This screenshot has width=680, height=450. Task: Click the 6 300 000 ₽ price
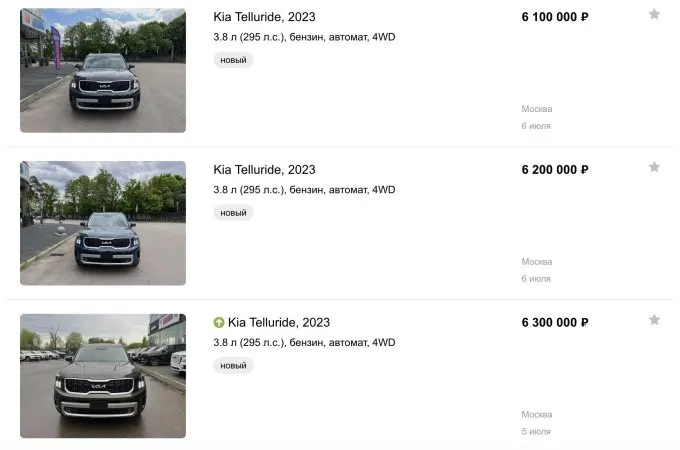(x=555, y=323)
